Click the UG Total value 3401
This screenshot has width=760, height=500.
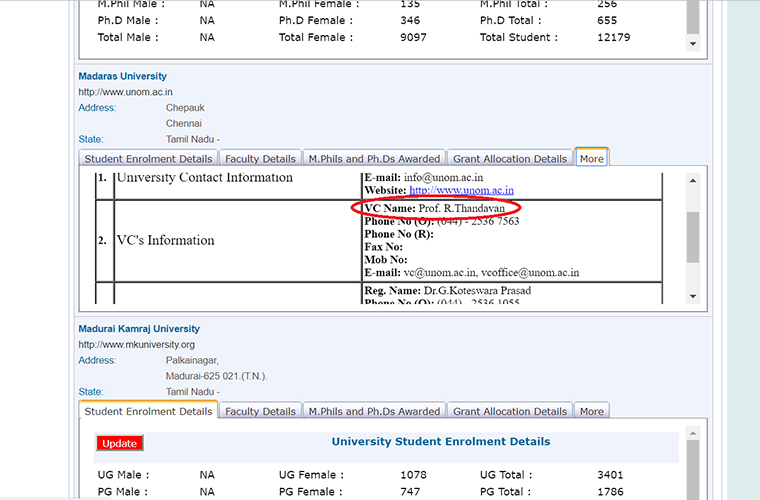click(x=610, y=475)
